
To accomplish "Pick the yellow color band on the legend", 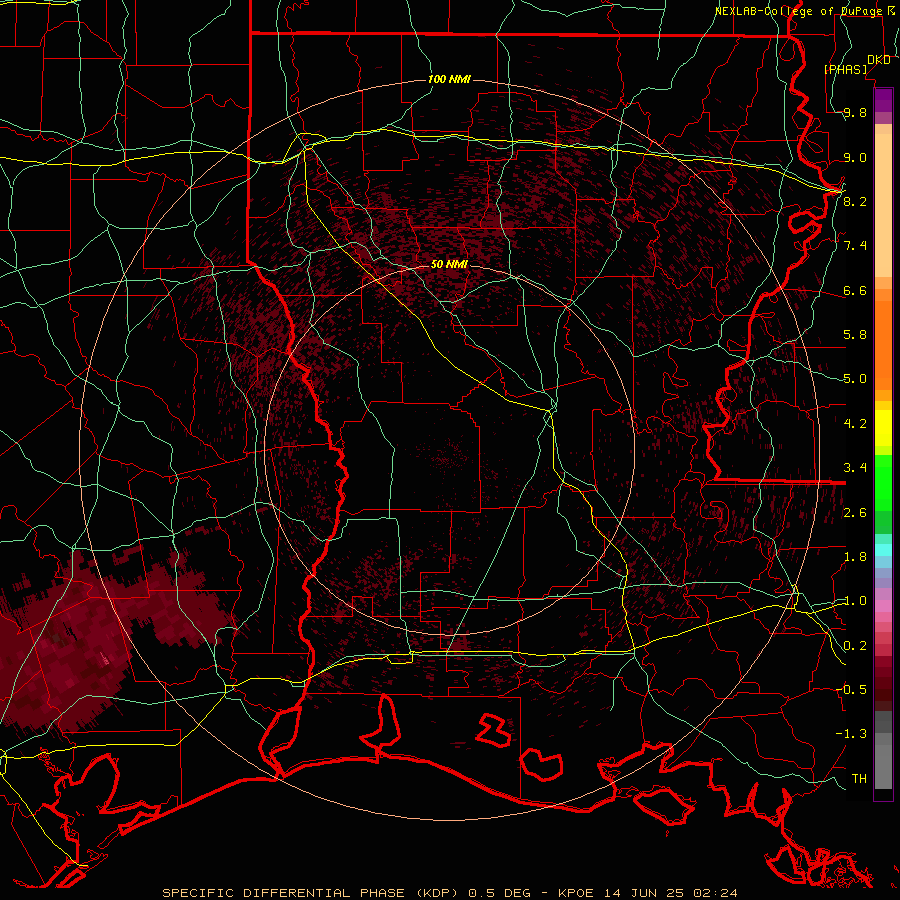I will point(883,428).
